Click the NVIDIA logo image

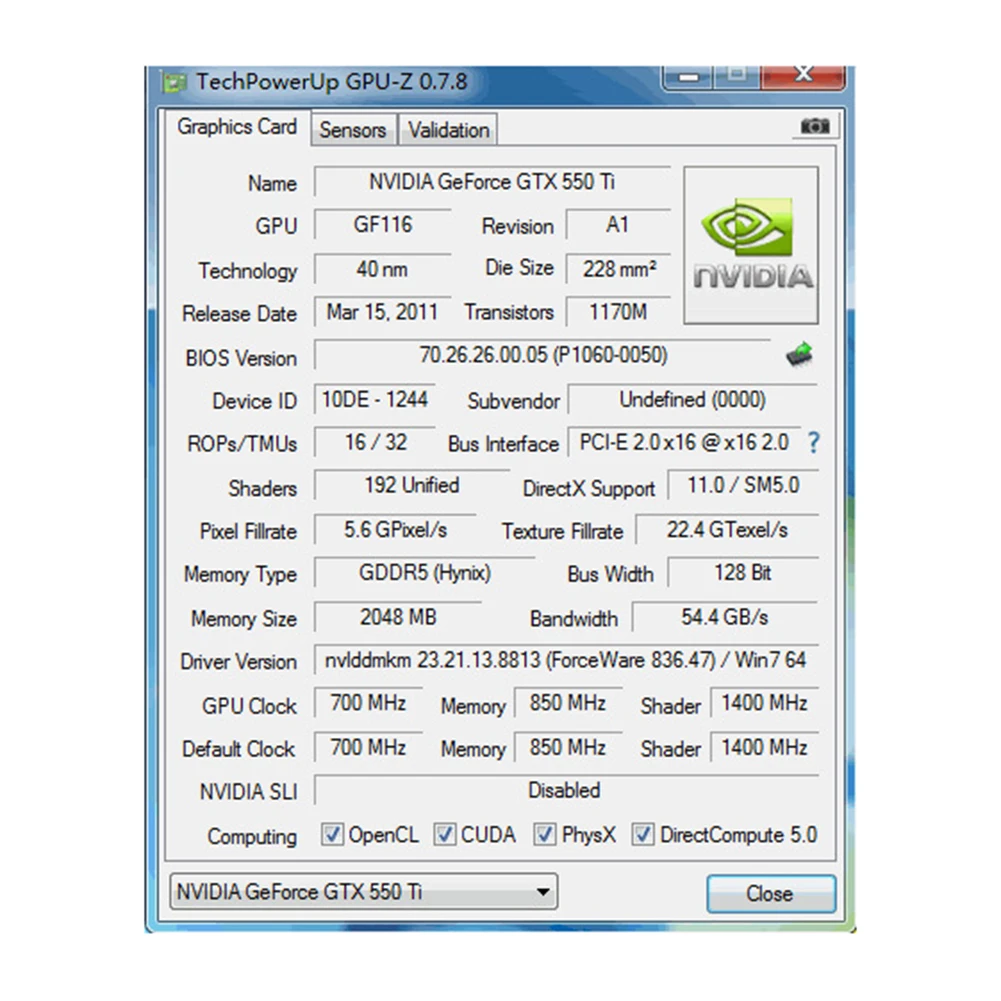(751, 245)
